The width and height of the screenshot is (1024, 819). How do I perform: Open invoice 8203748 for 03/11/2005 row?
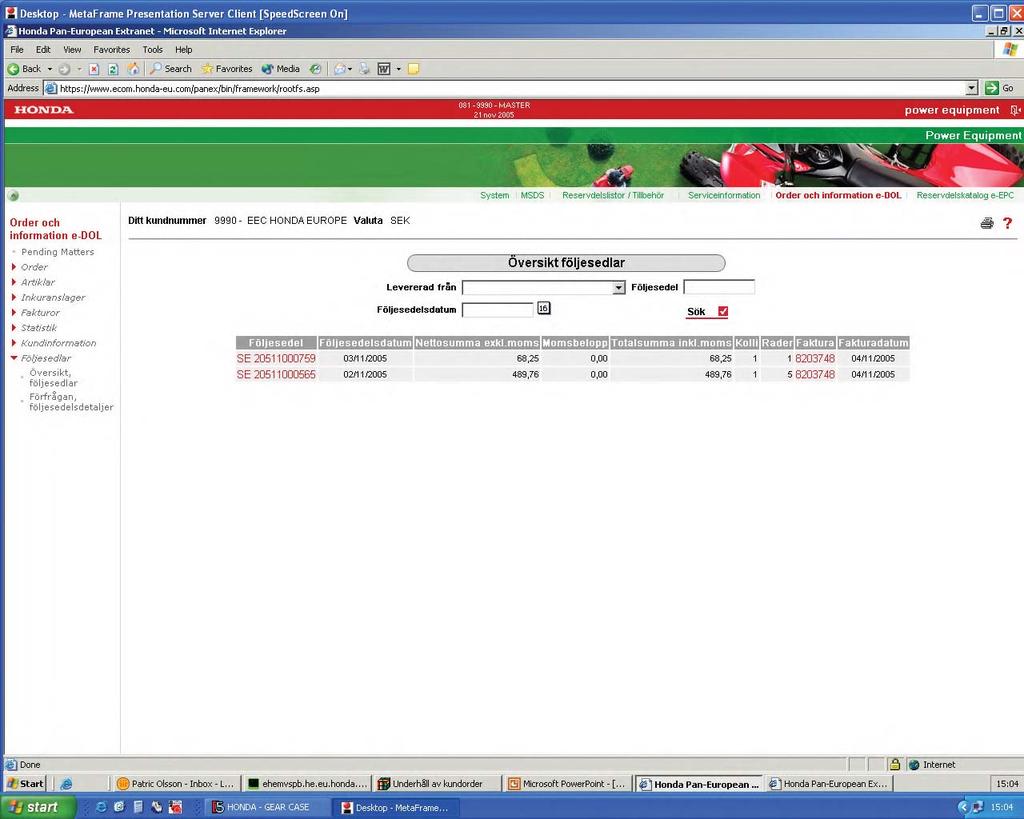(815, 359)
